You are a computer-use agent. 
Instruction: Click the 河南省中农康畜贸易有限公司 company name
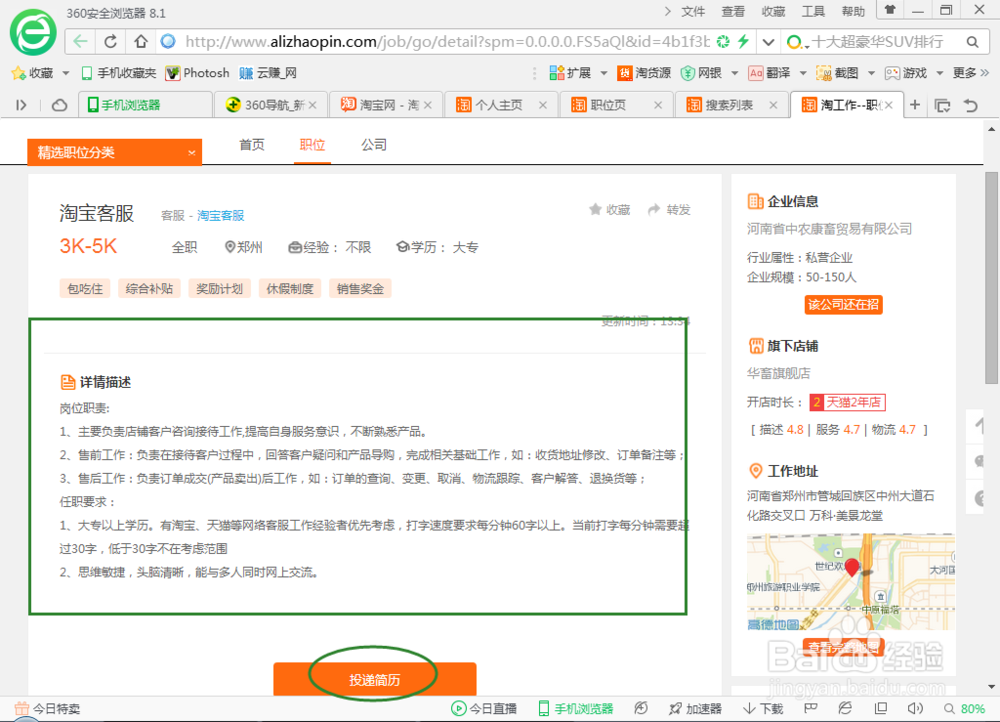(x=829, y=229)
